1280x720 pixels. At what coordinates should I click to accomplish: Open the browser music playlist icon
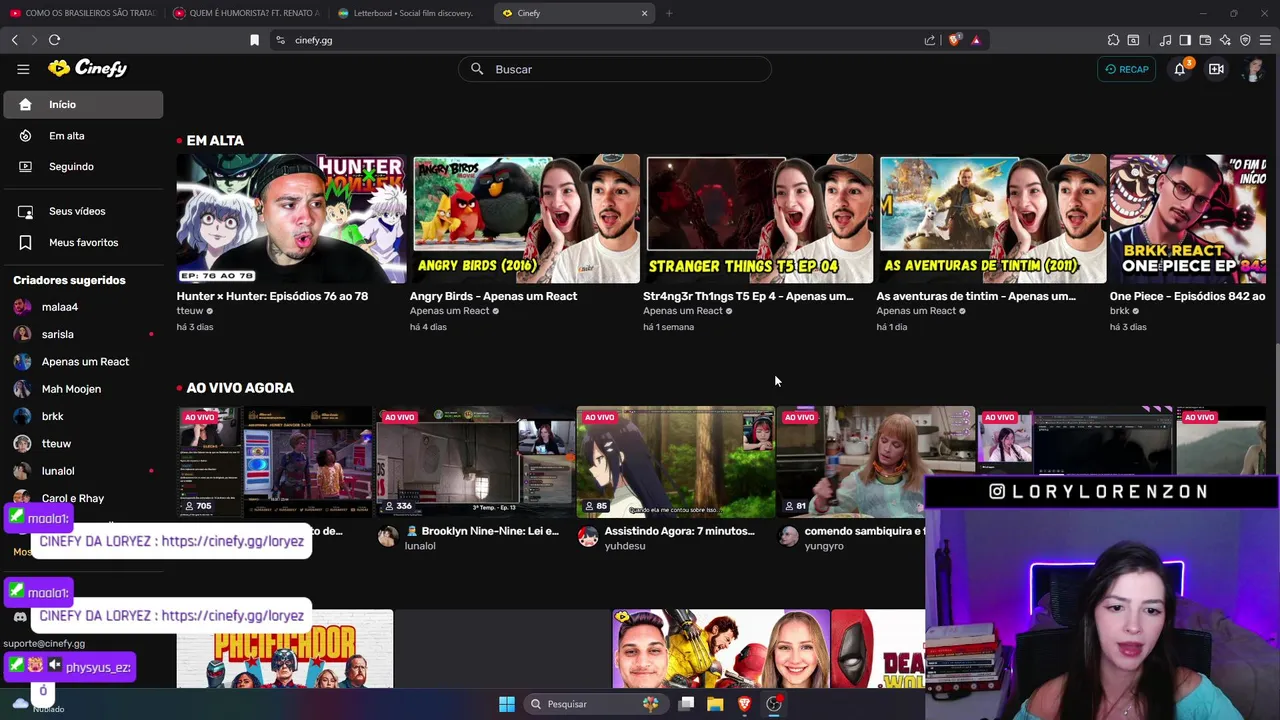point(1165,40)
